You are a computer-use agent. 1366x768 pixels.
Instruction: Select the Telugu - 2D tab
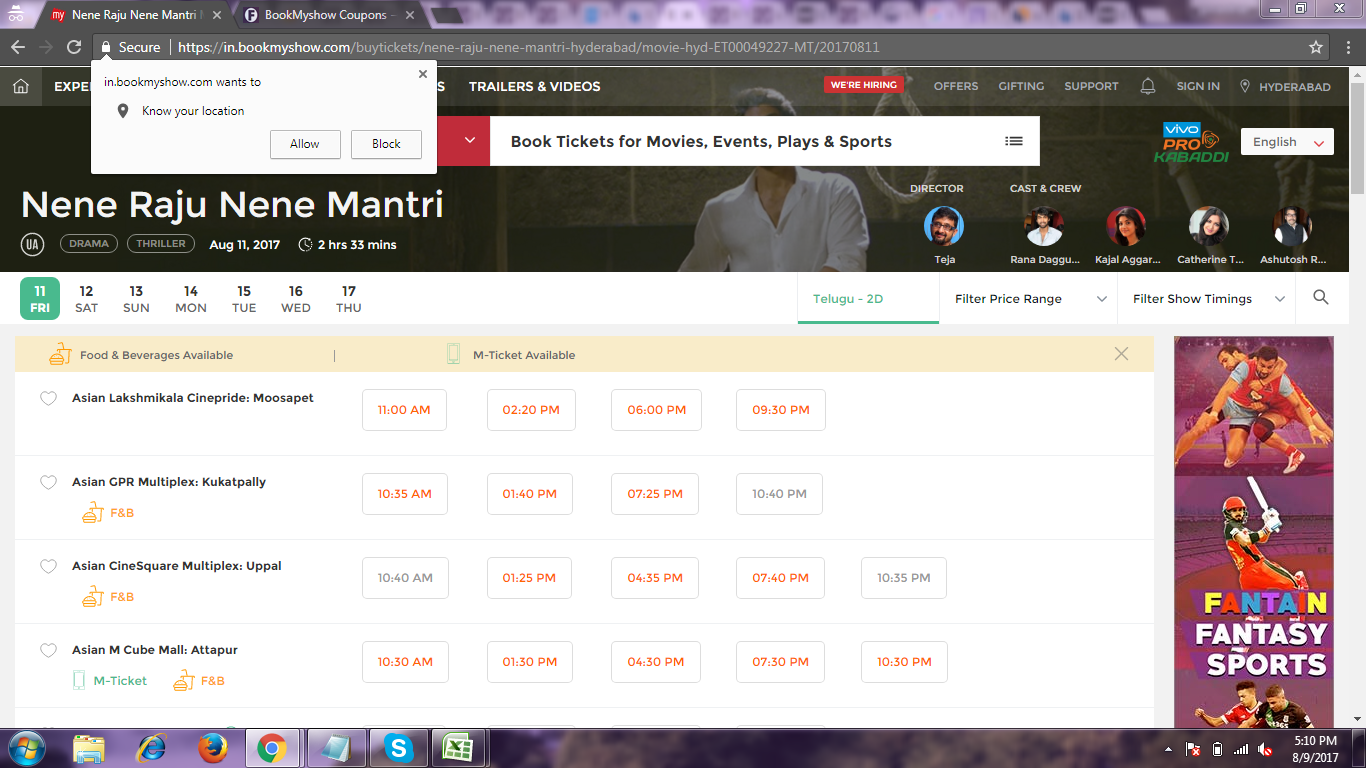click(x=868, y=299)
